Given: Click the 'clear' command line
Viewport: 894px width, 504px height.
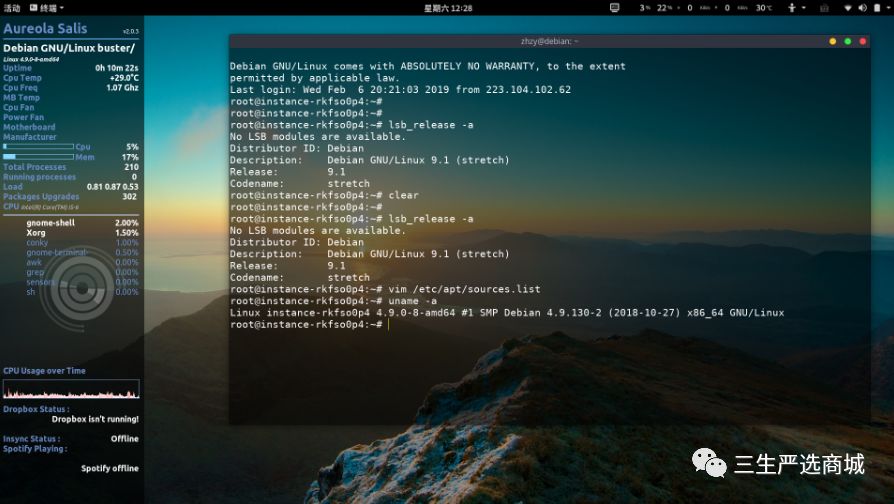Looking at the screenshot, I should point(324,195).
